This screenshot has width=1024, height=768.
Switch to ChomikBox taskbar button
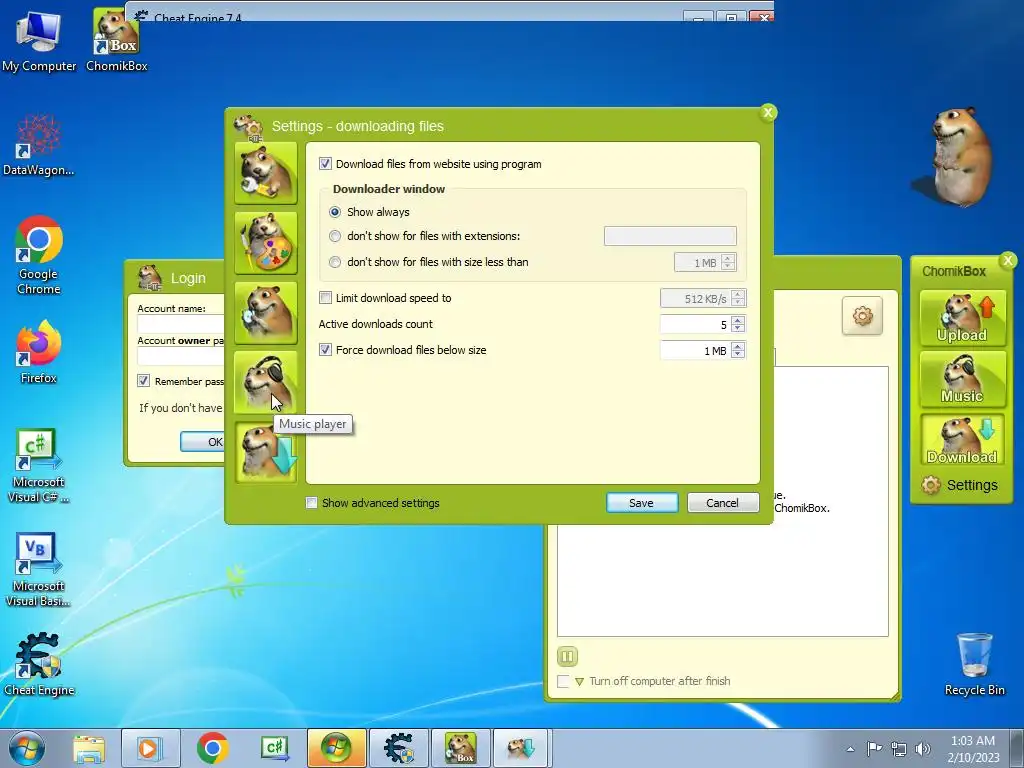tap(460, 748)
